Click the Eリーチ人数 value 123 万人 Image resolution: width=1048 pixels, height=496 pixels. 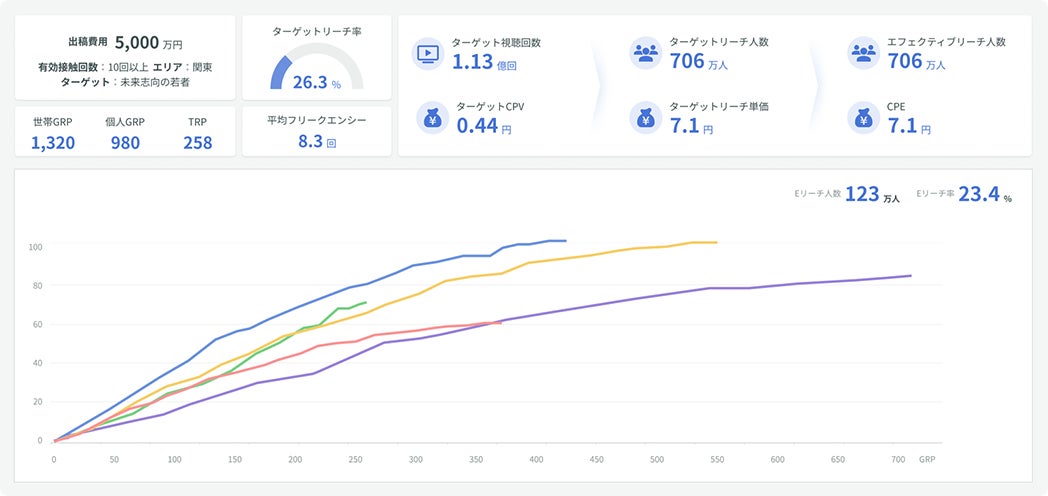(x=871, y=195)
